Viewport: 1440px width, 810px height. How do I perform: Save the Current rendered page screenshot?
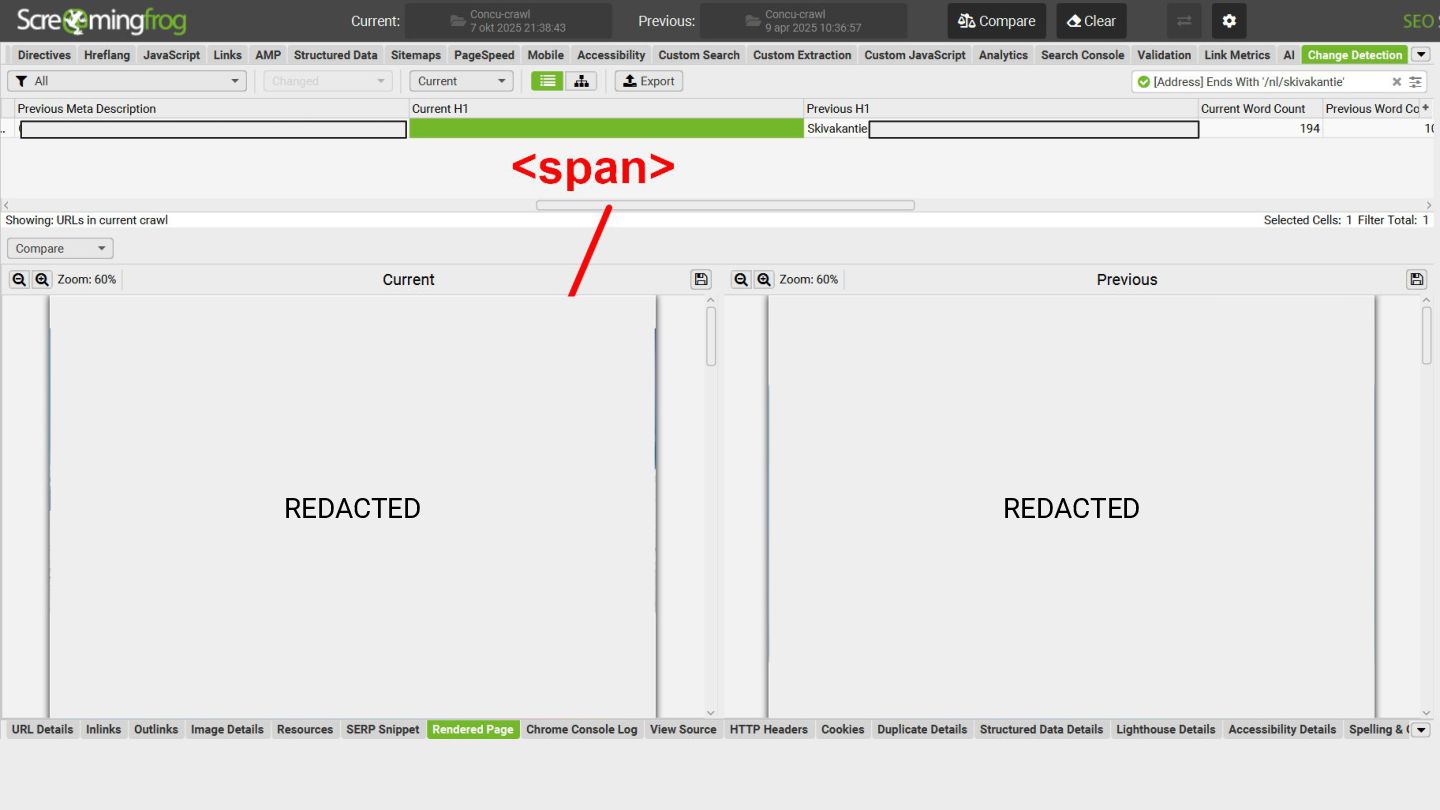coord(701,280)
